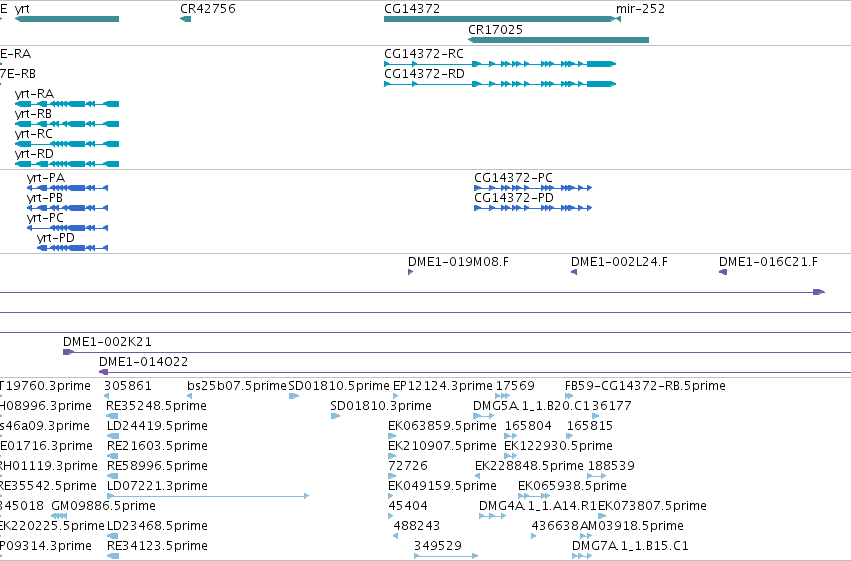Select EST EK073807.5prime
The image size is (851, 561).
coord(602,517)
